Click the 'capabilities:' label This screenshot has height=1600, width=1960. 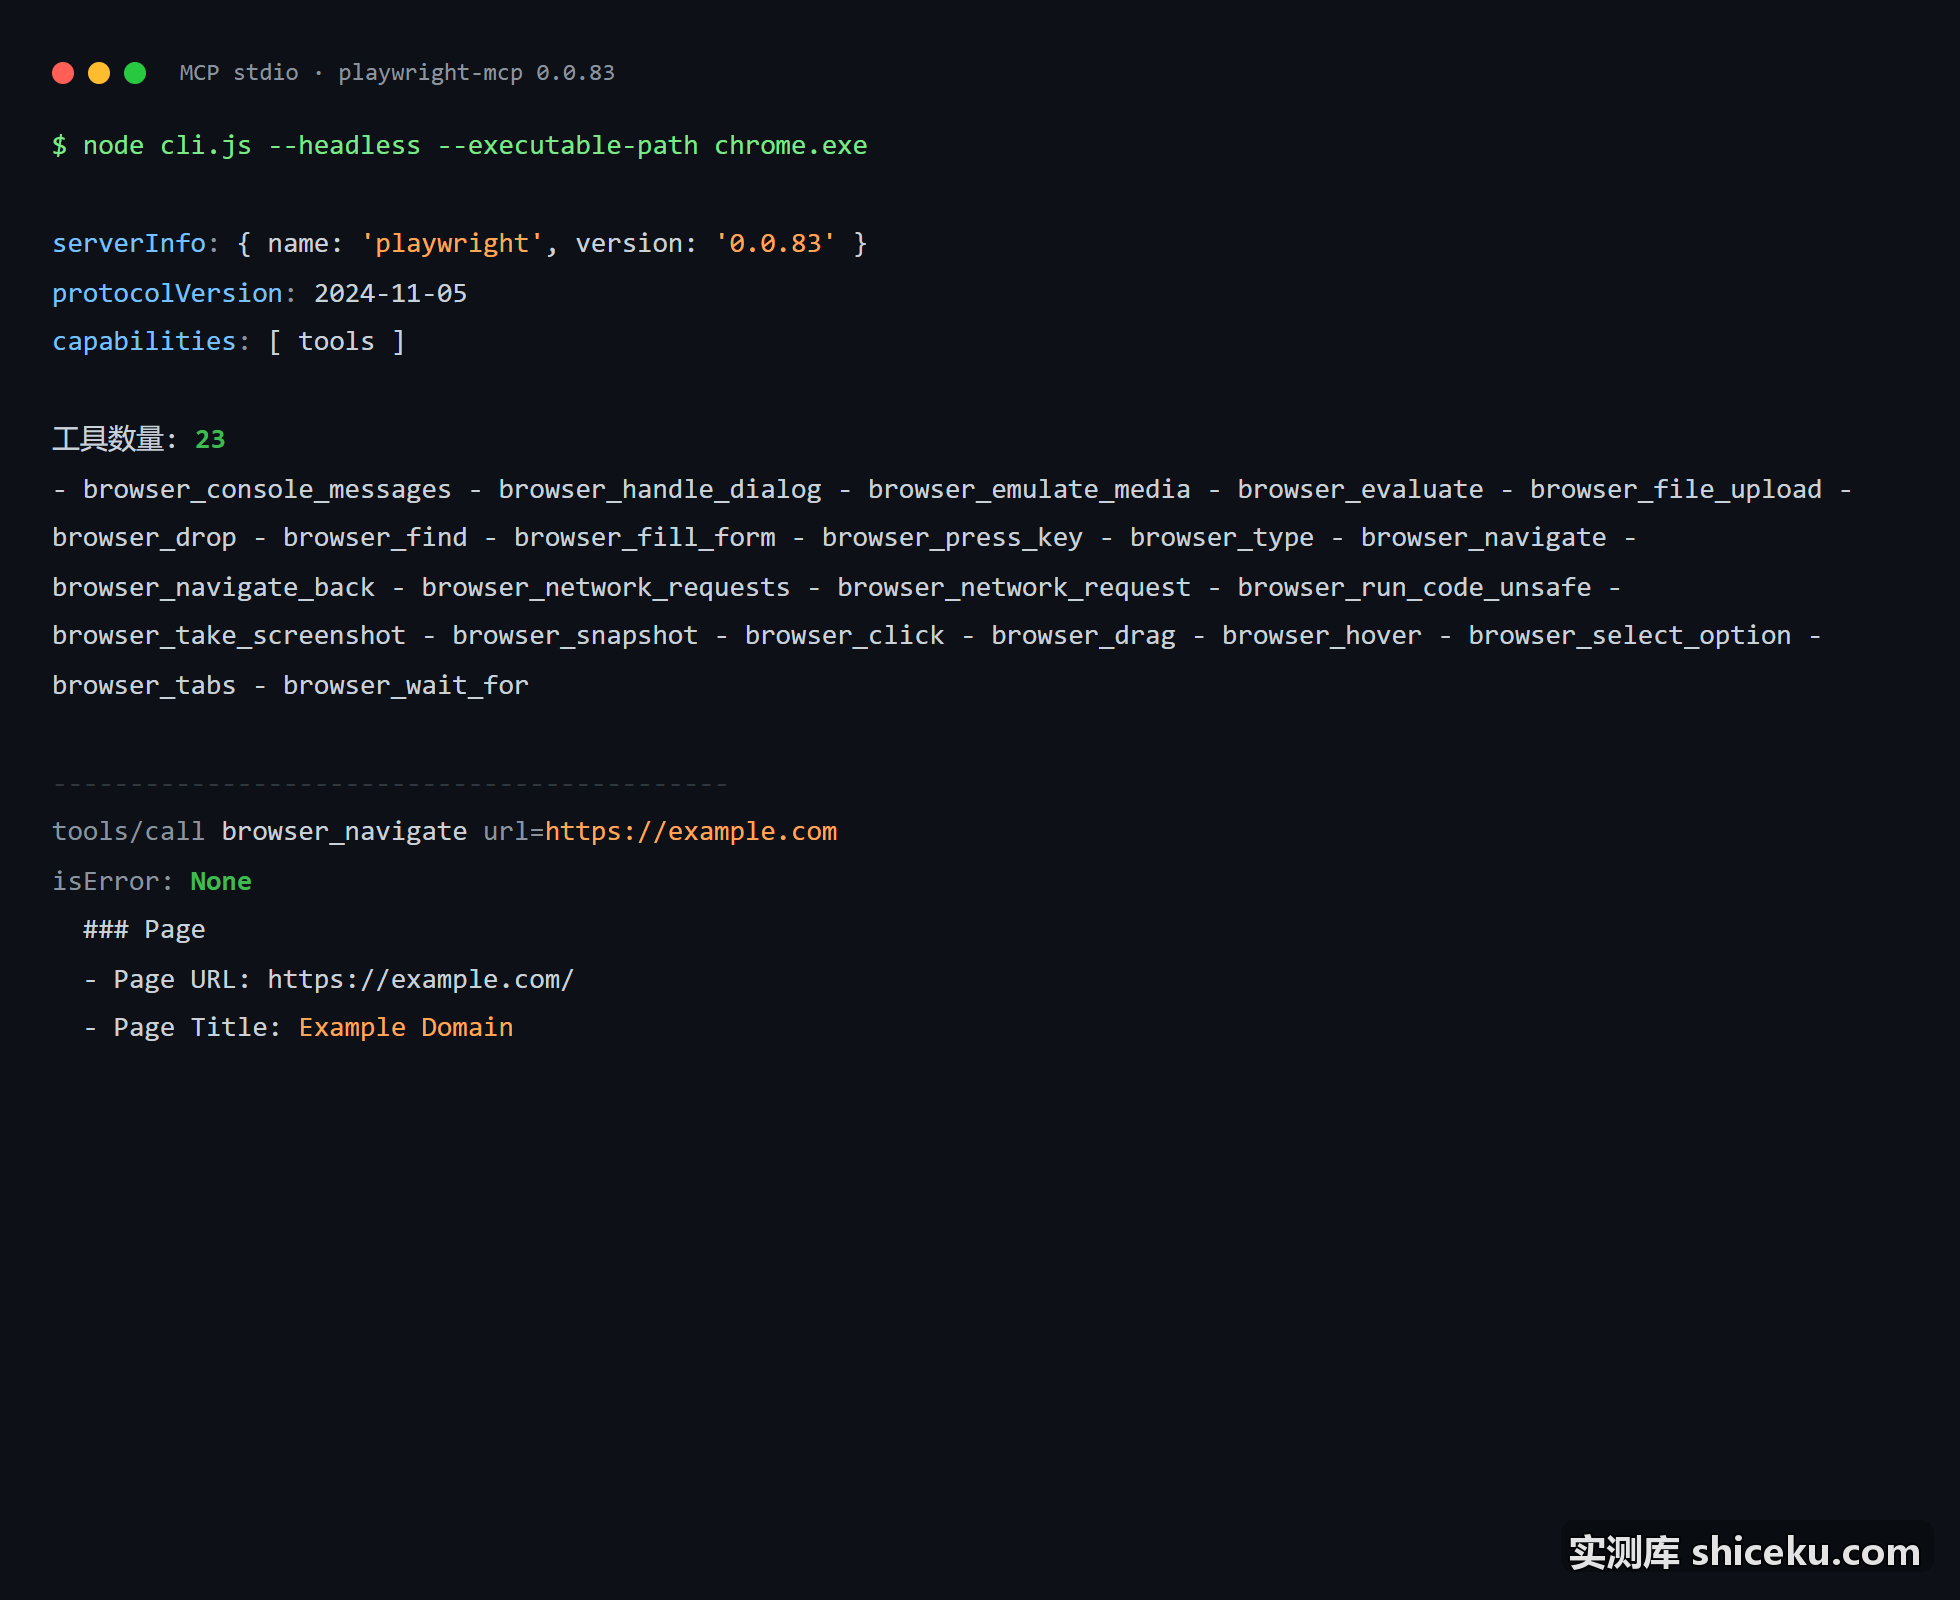151,342
